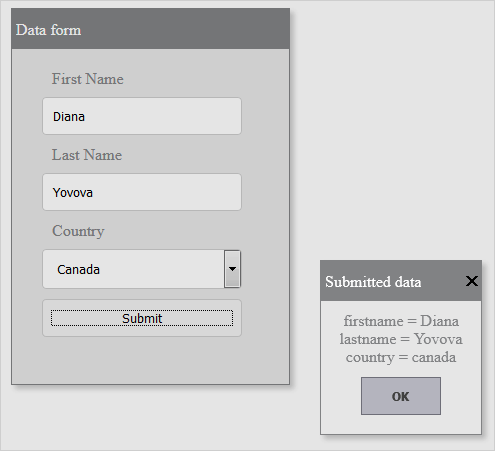Open the Country dropdown arrow
Viewport: 495px width, 451px height.
[232, 269]
